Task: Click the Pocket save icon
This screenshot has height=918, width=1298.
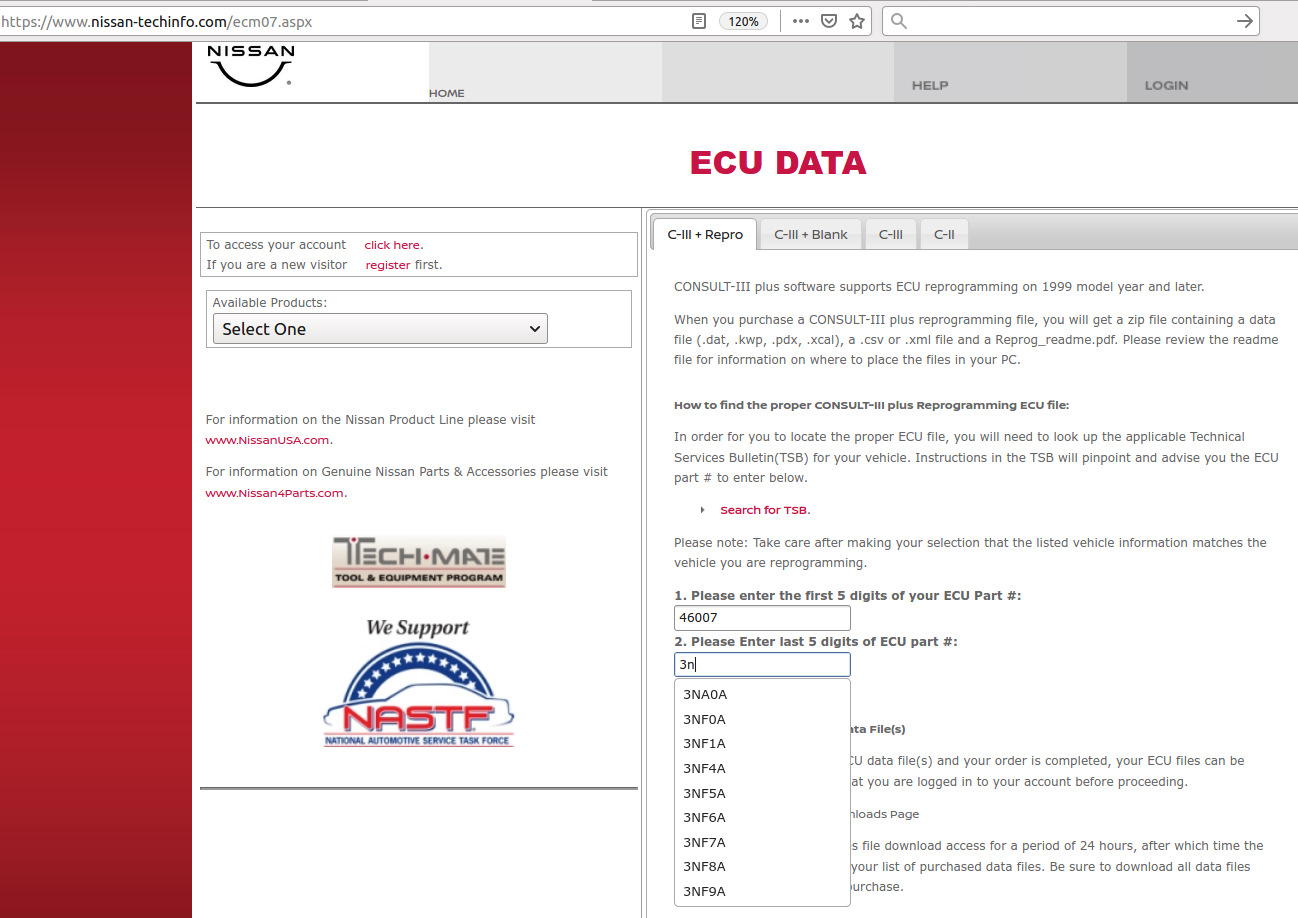Action: point(829,21)
